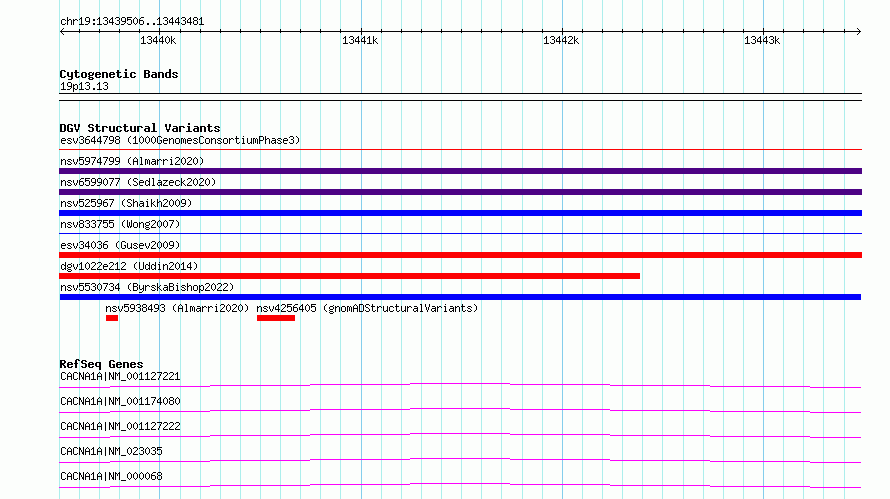Select the red bar under dgv1022e212

point(350,276)
